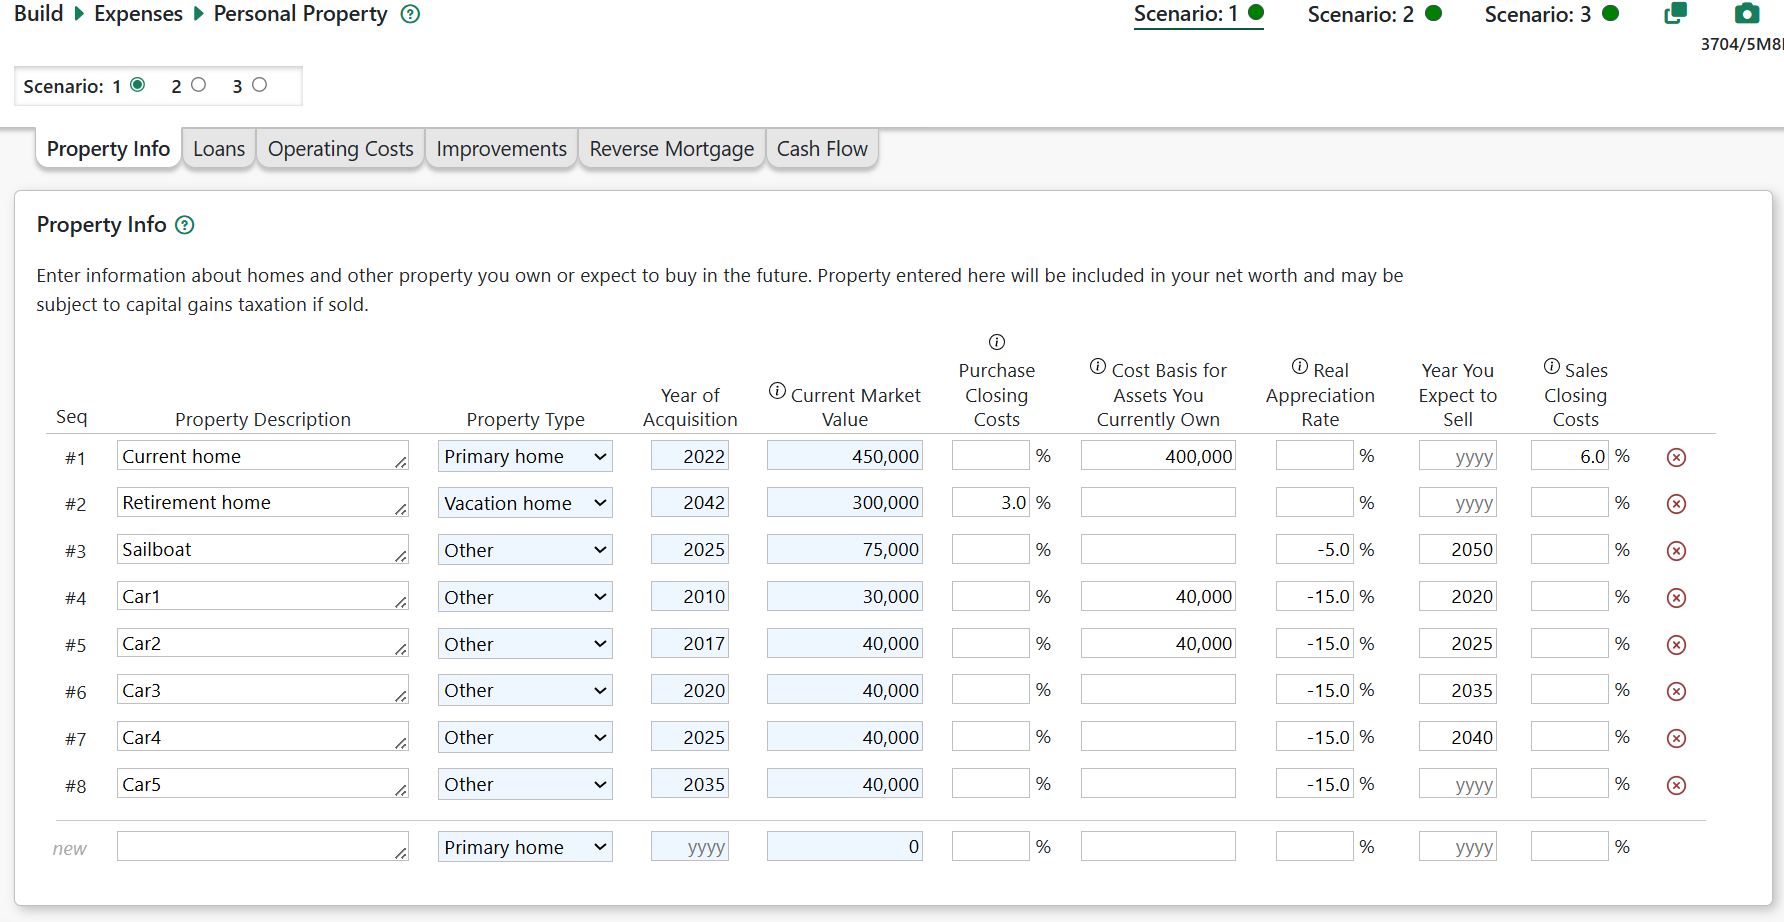Click the Scenario: 2 link in header
The height and width of the screenshot is (922, 1784).
tap(1360, 14)
